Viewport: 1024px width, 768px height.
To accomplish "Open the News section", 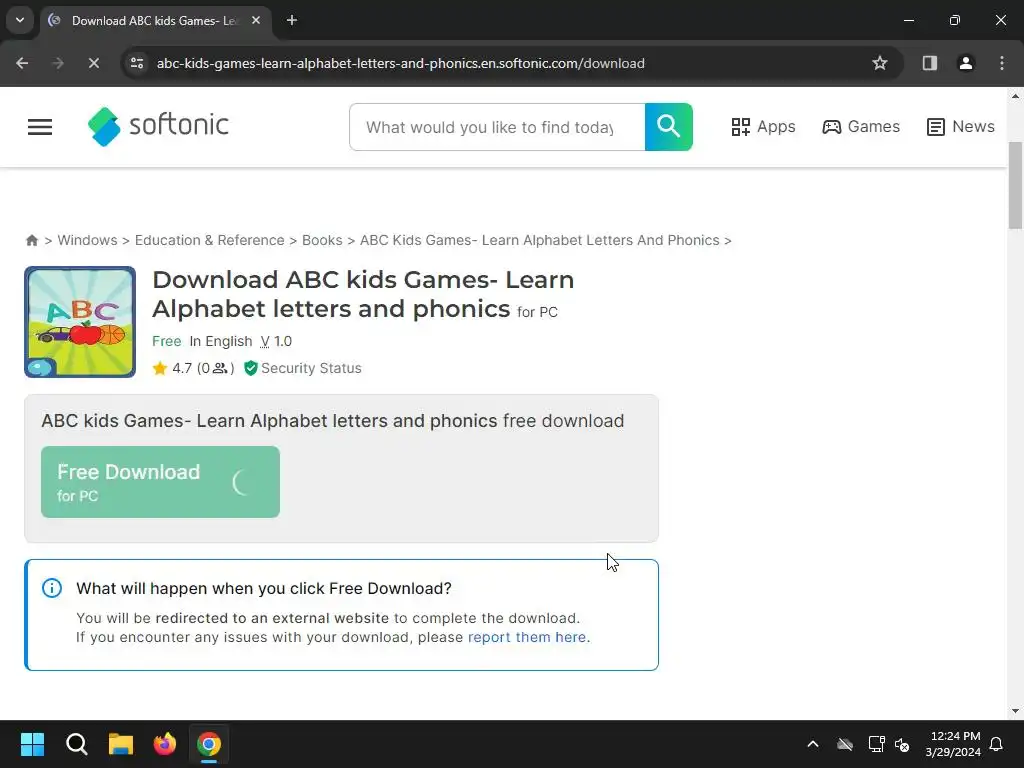I will pyautogui.click(x=961, y=127).
